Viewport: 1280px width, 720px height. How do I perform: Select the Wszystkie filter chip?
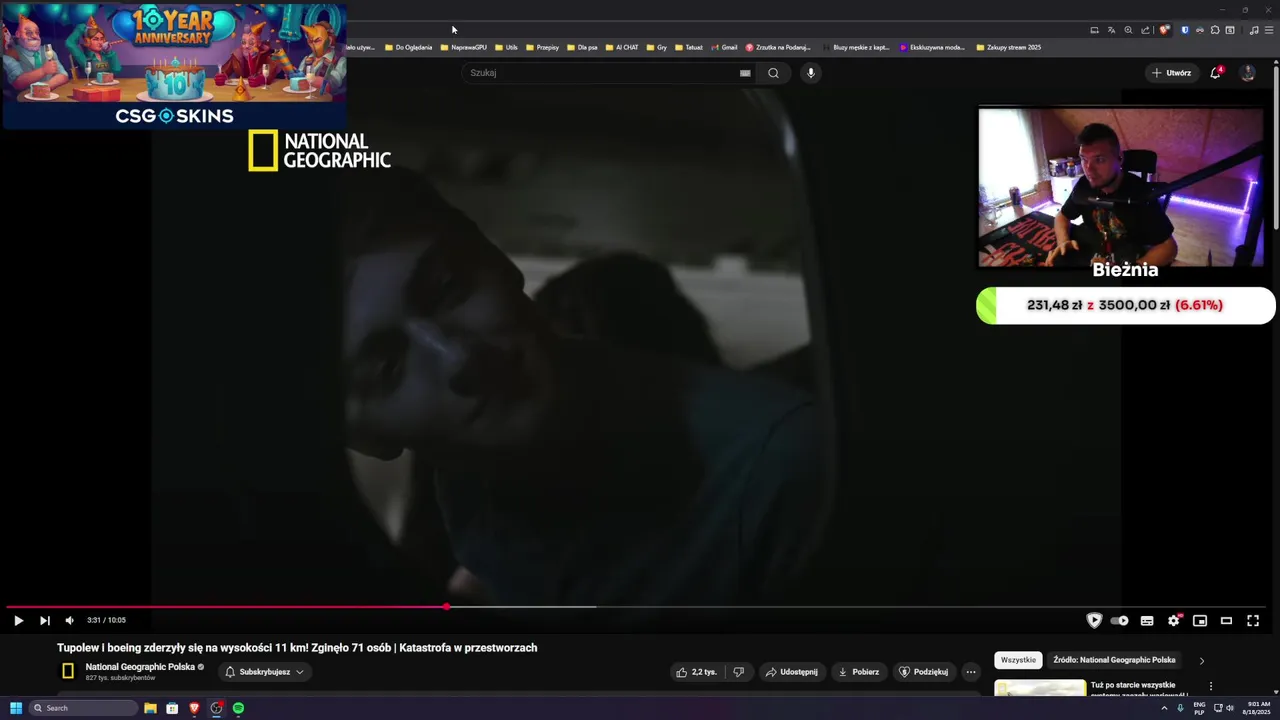[1018, 660]
